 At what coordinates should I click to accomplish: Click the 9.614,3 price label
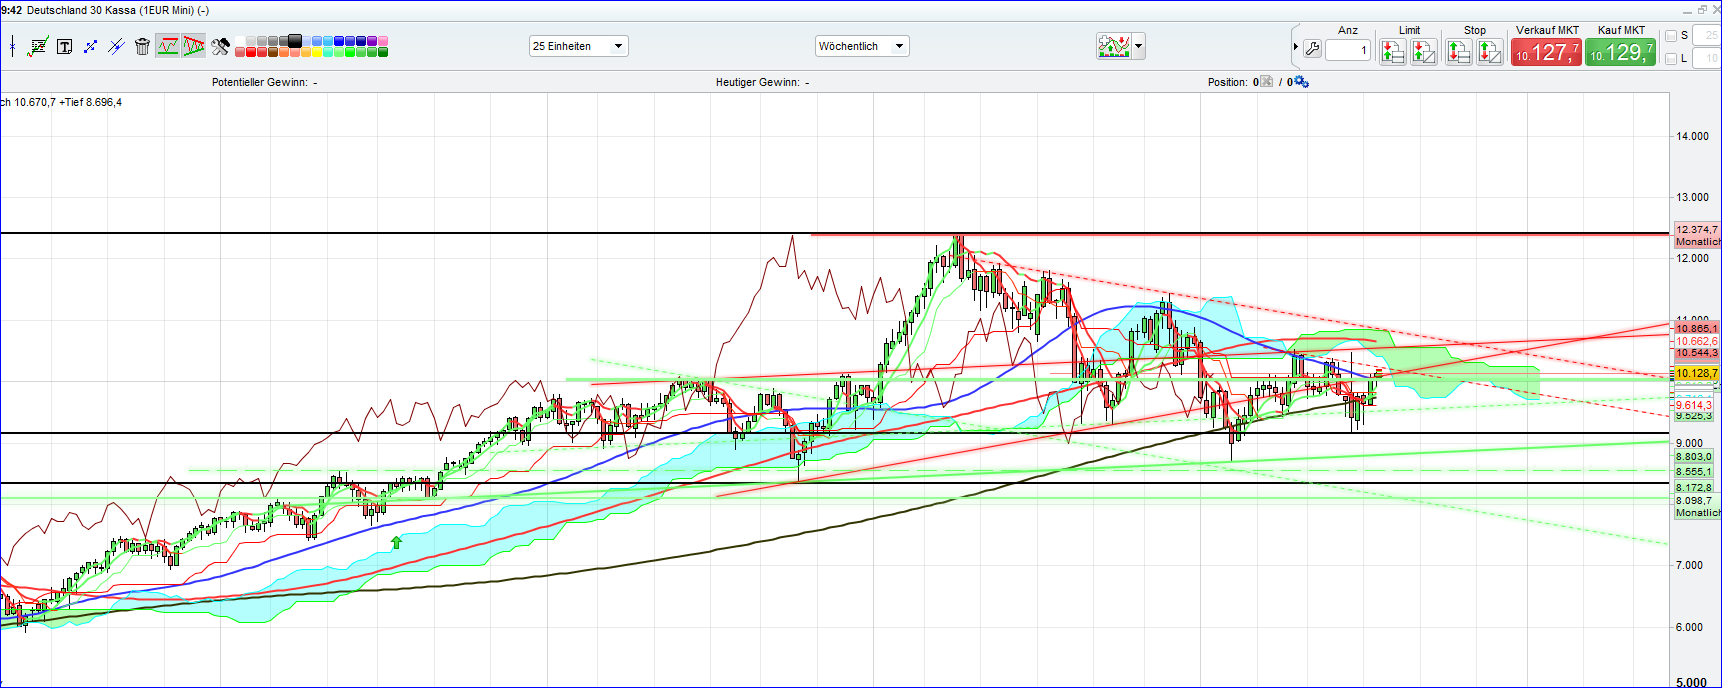(1694, 405)
